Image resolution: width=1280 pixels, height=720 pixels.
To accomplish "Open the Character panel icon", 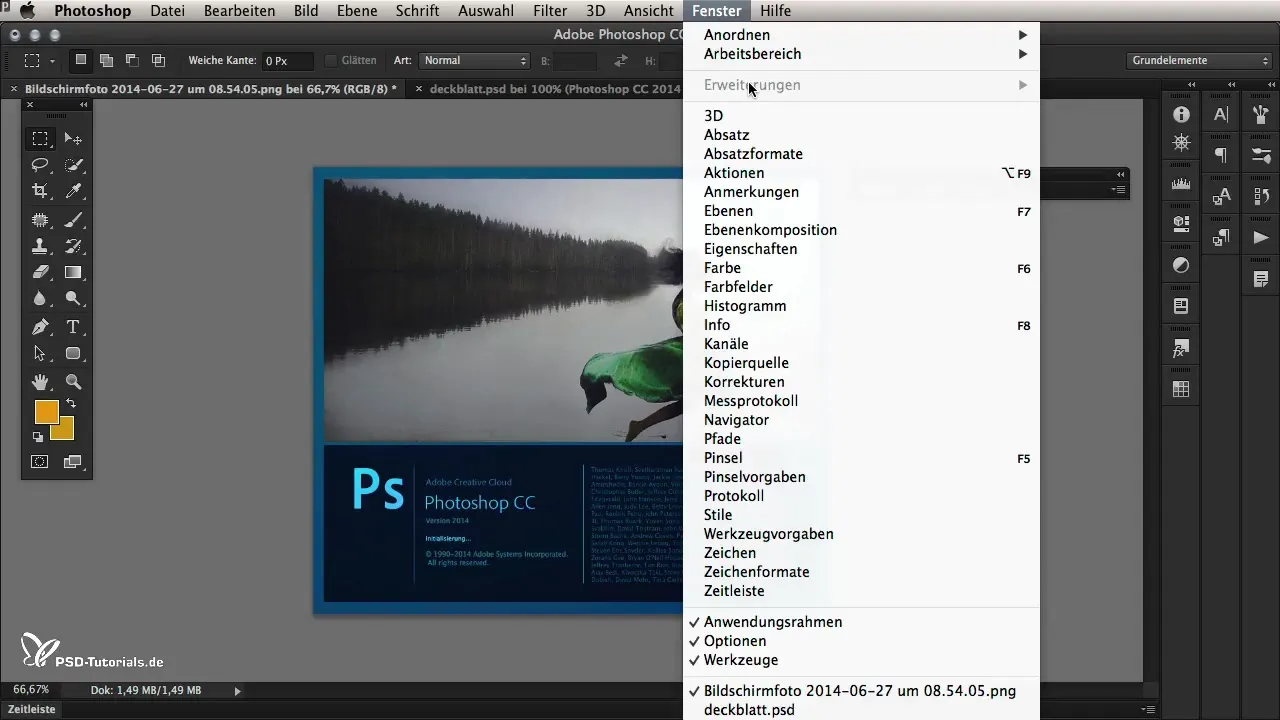I will click(1221, 115).
